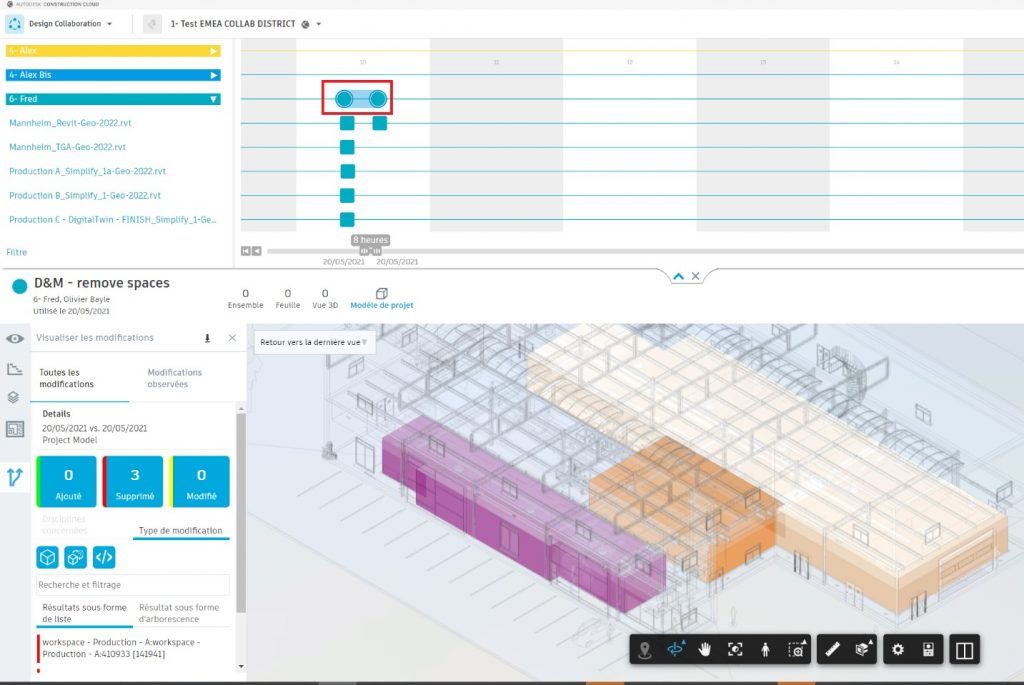The width and height of the screenshot is (1024, 685).
Task: Click the Filtre link
Action: 17,252
